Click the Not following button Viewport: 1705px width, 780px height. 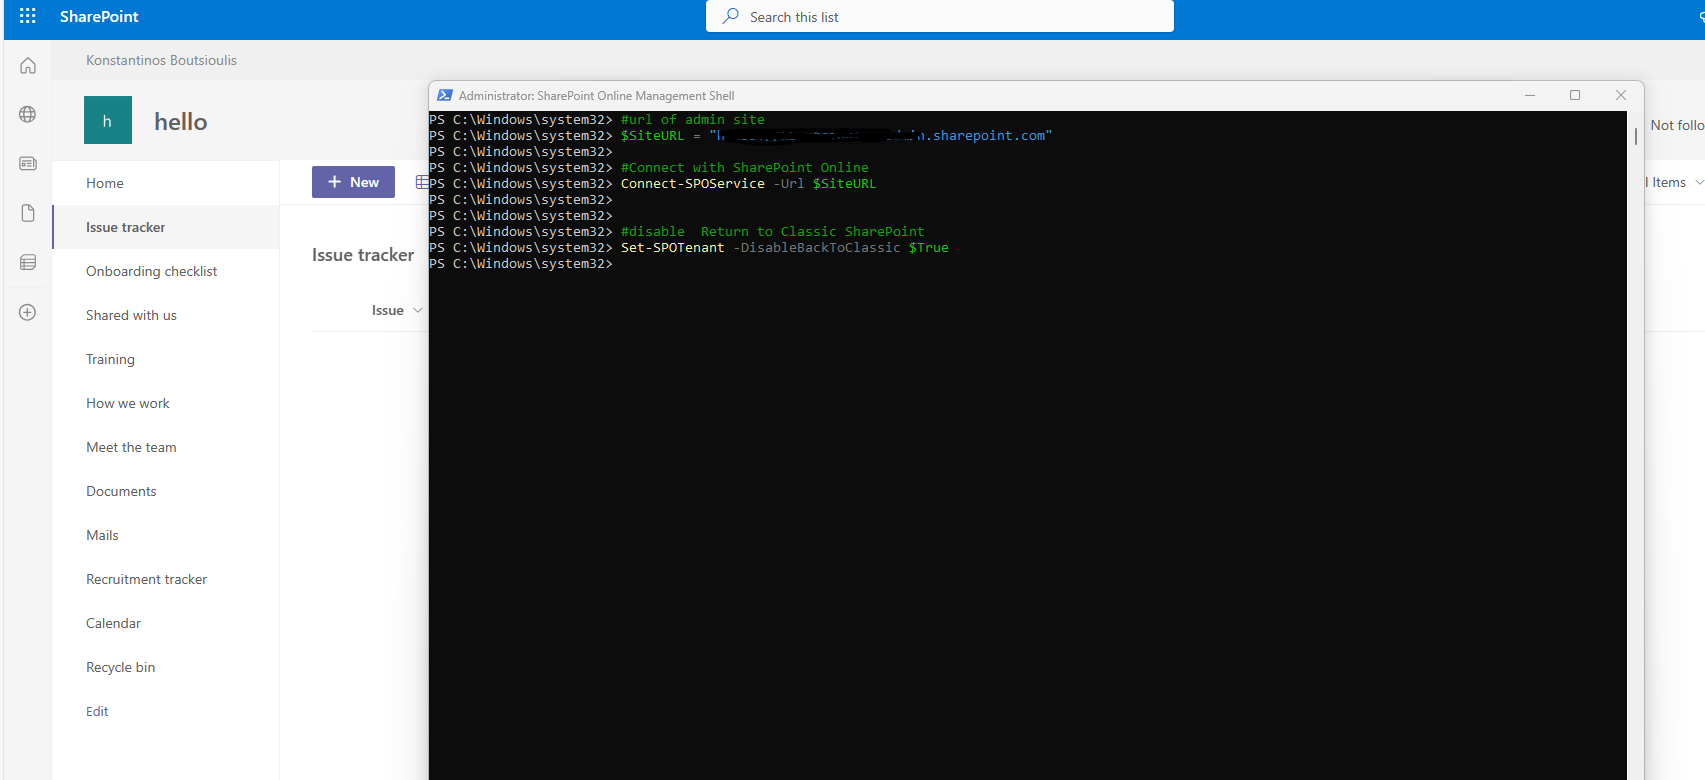tap(1677, 125)
